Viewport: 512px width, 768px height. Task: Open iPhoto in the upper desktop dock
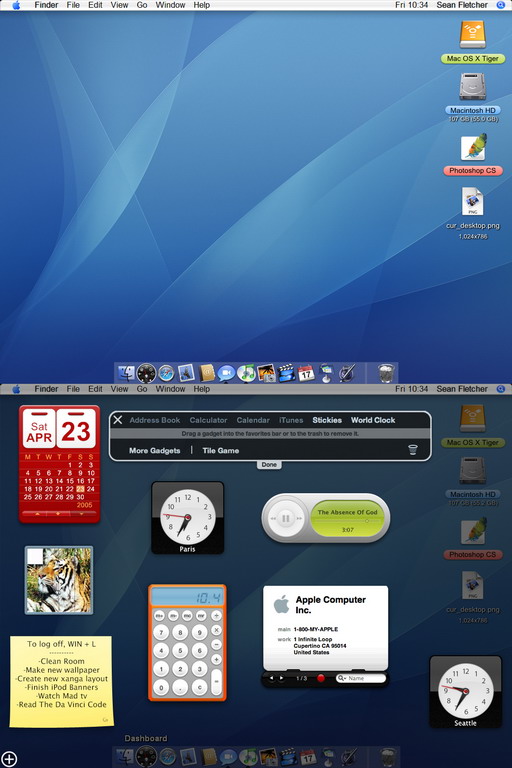pyautogui.click(x=266, y=373)
